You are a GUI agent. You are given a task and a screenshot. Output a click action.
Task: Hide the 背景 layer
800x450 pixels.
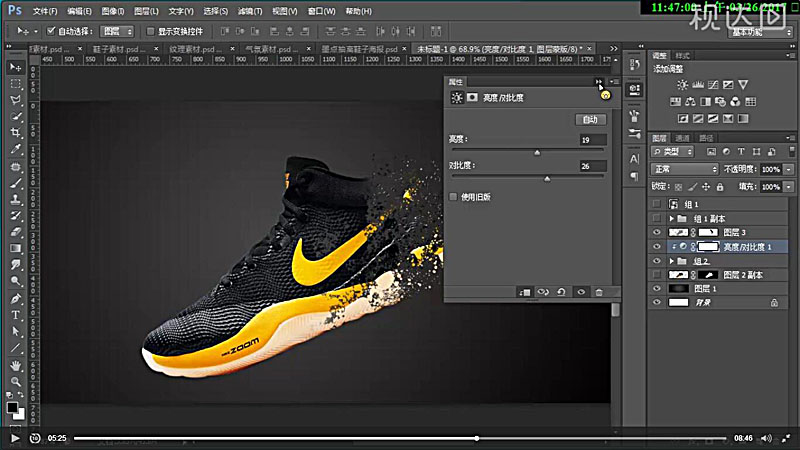[657, 303]
